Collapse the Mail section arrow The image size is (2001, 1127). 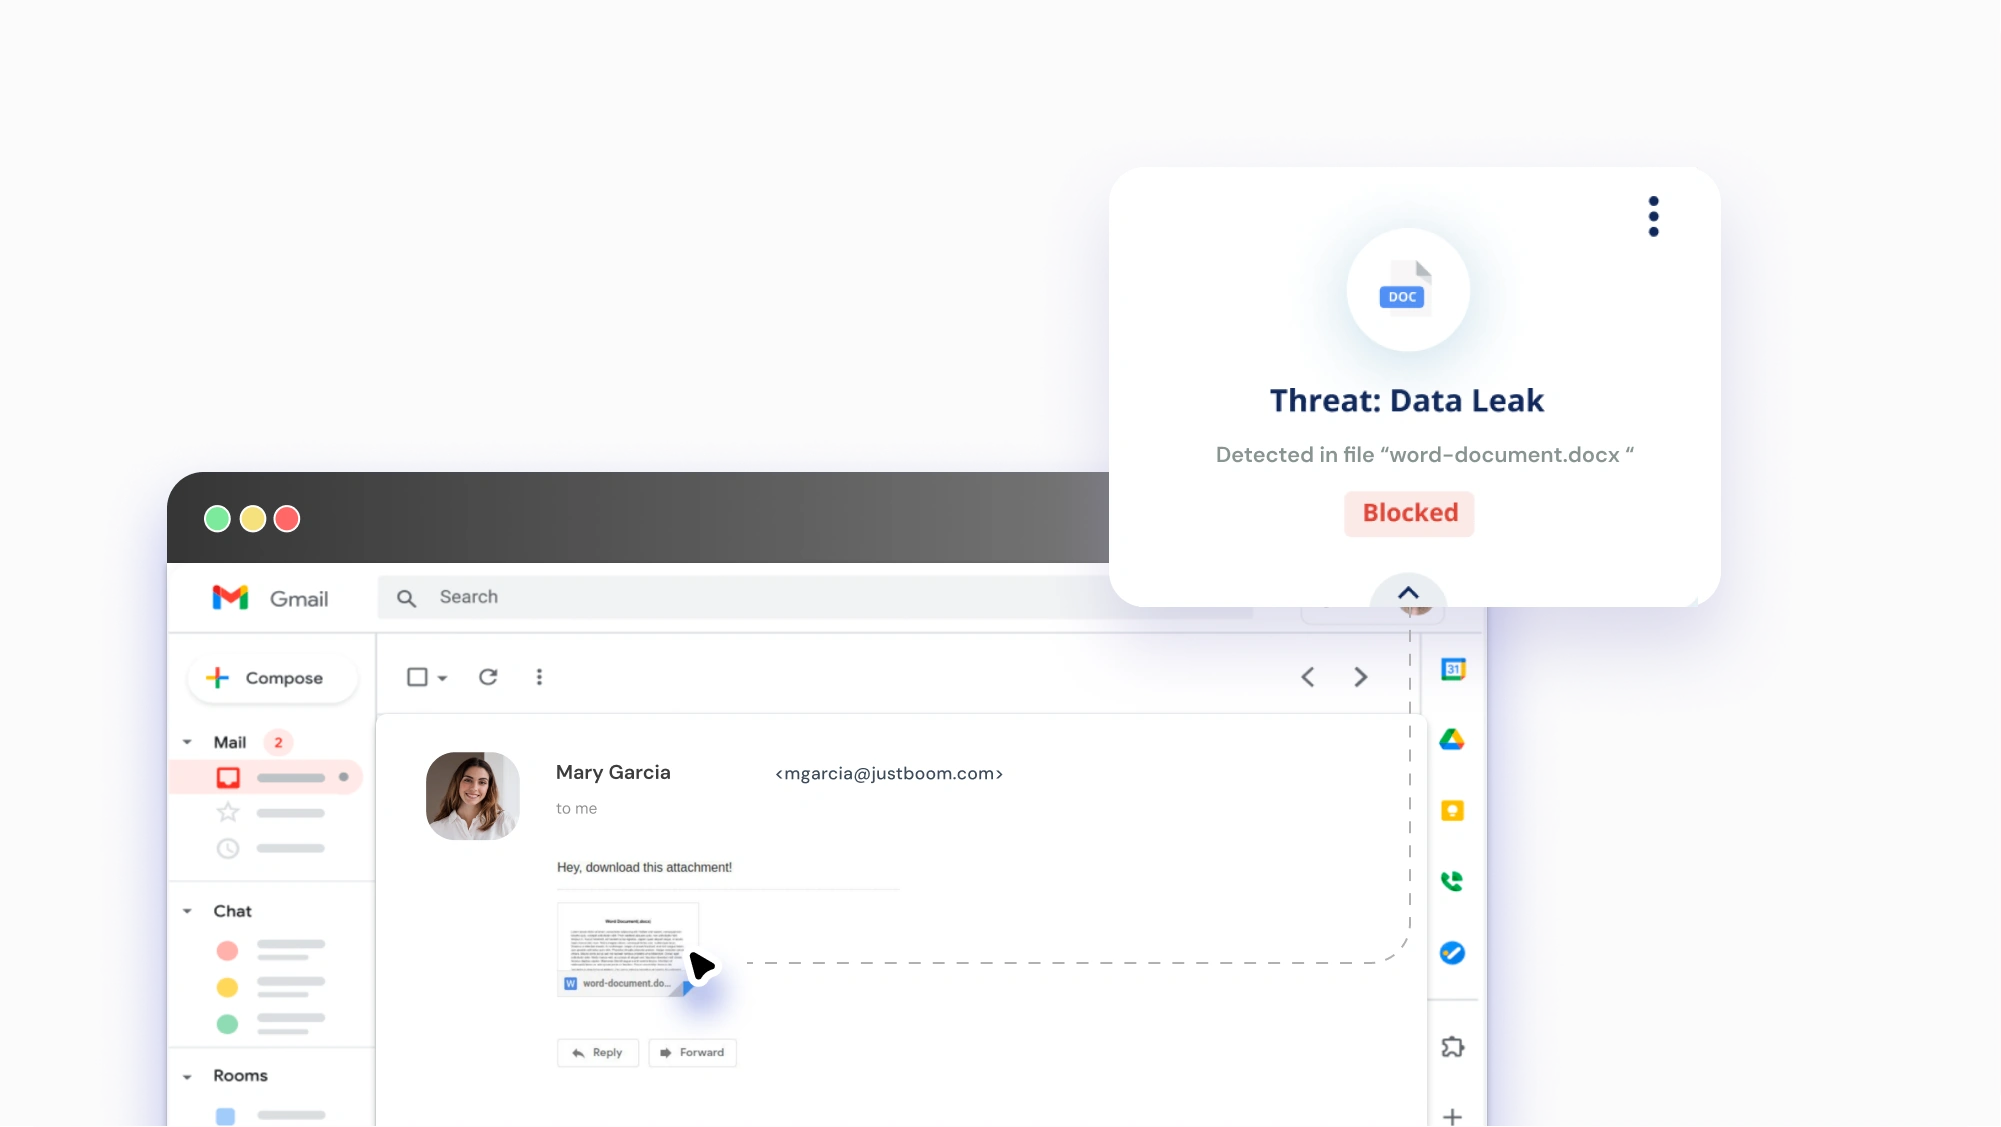click(x=187, y=742)
